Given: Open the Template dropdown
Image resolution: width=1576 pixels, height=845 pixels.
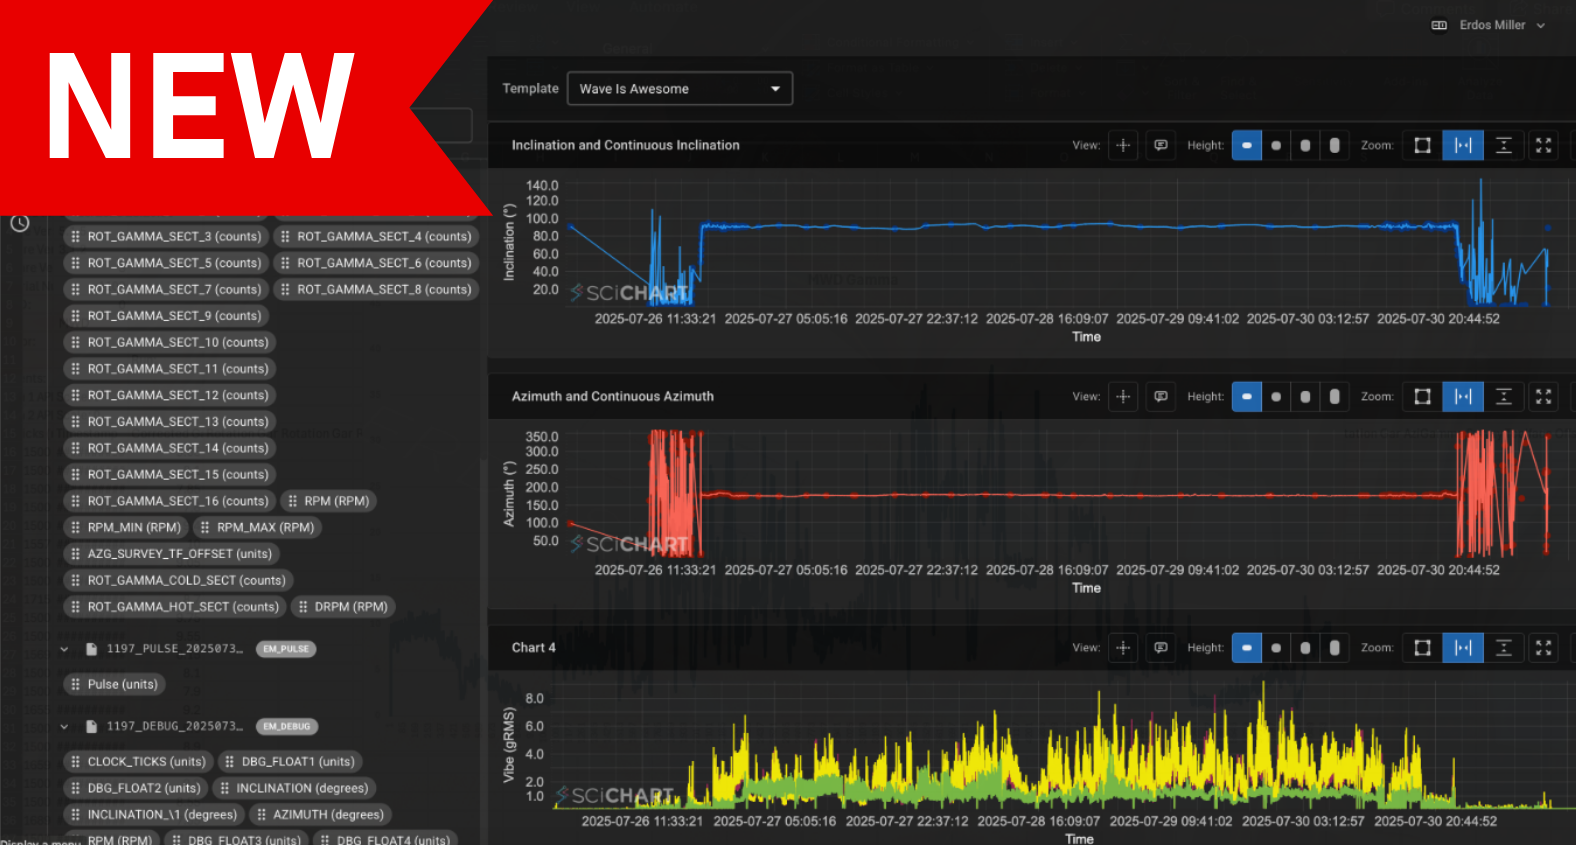Looking at the screenshot, I should (x=680, y=88).
